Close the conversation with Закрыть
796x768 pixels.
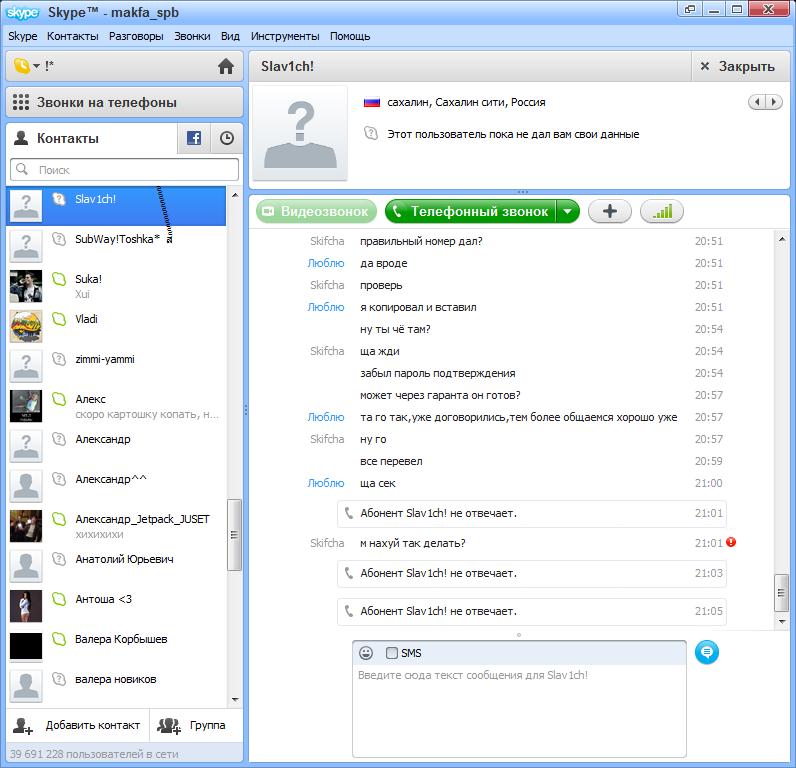point(737,66)
